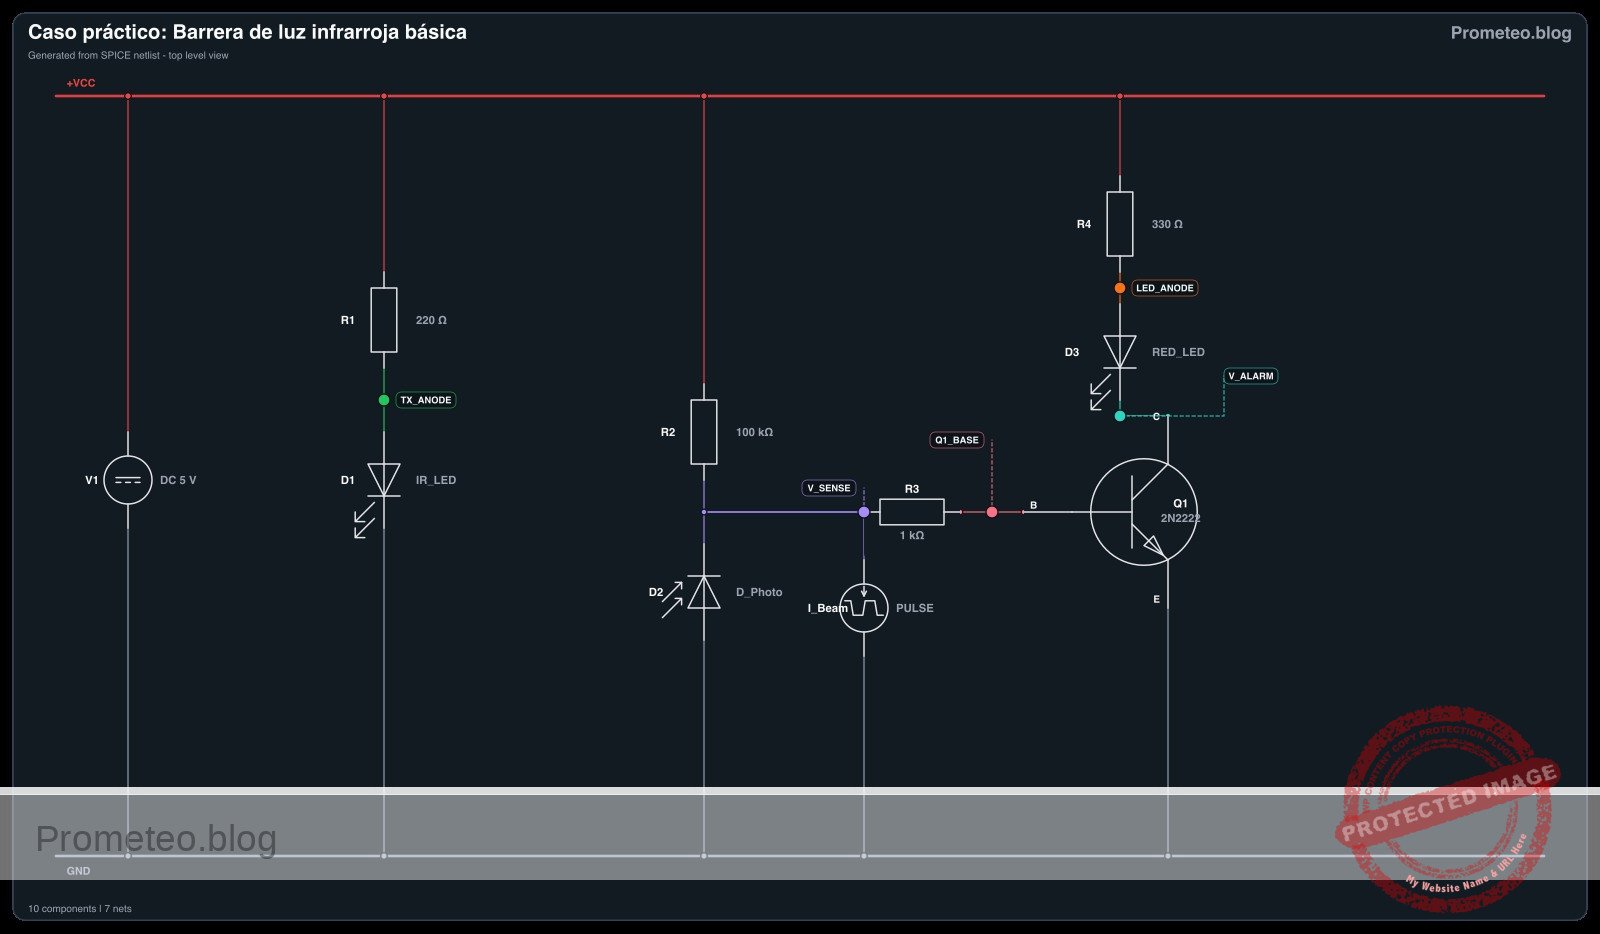Viewport: 1600px width, 934px height.
Task: Select the V_SENSE net label
Action: click(x=829, y=488)
